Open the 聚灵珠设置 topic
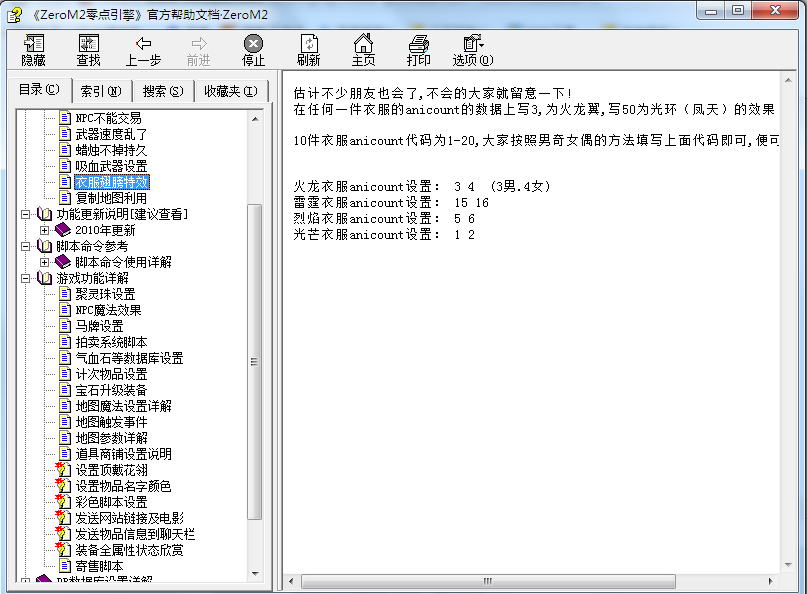 pos(105,294)
